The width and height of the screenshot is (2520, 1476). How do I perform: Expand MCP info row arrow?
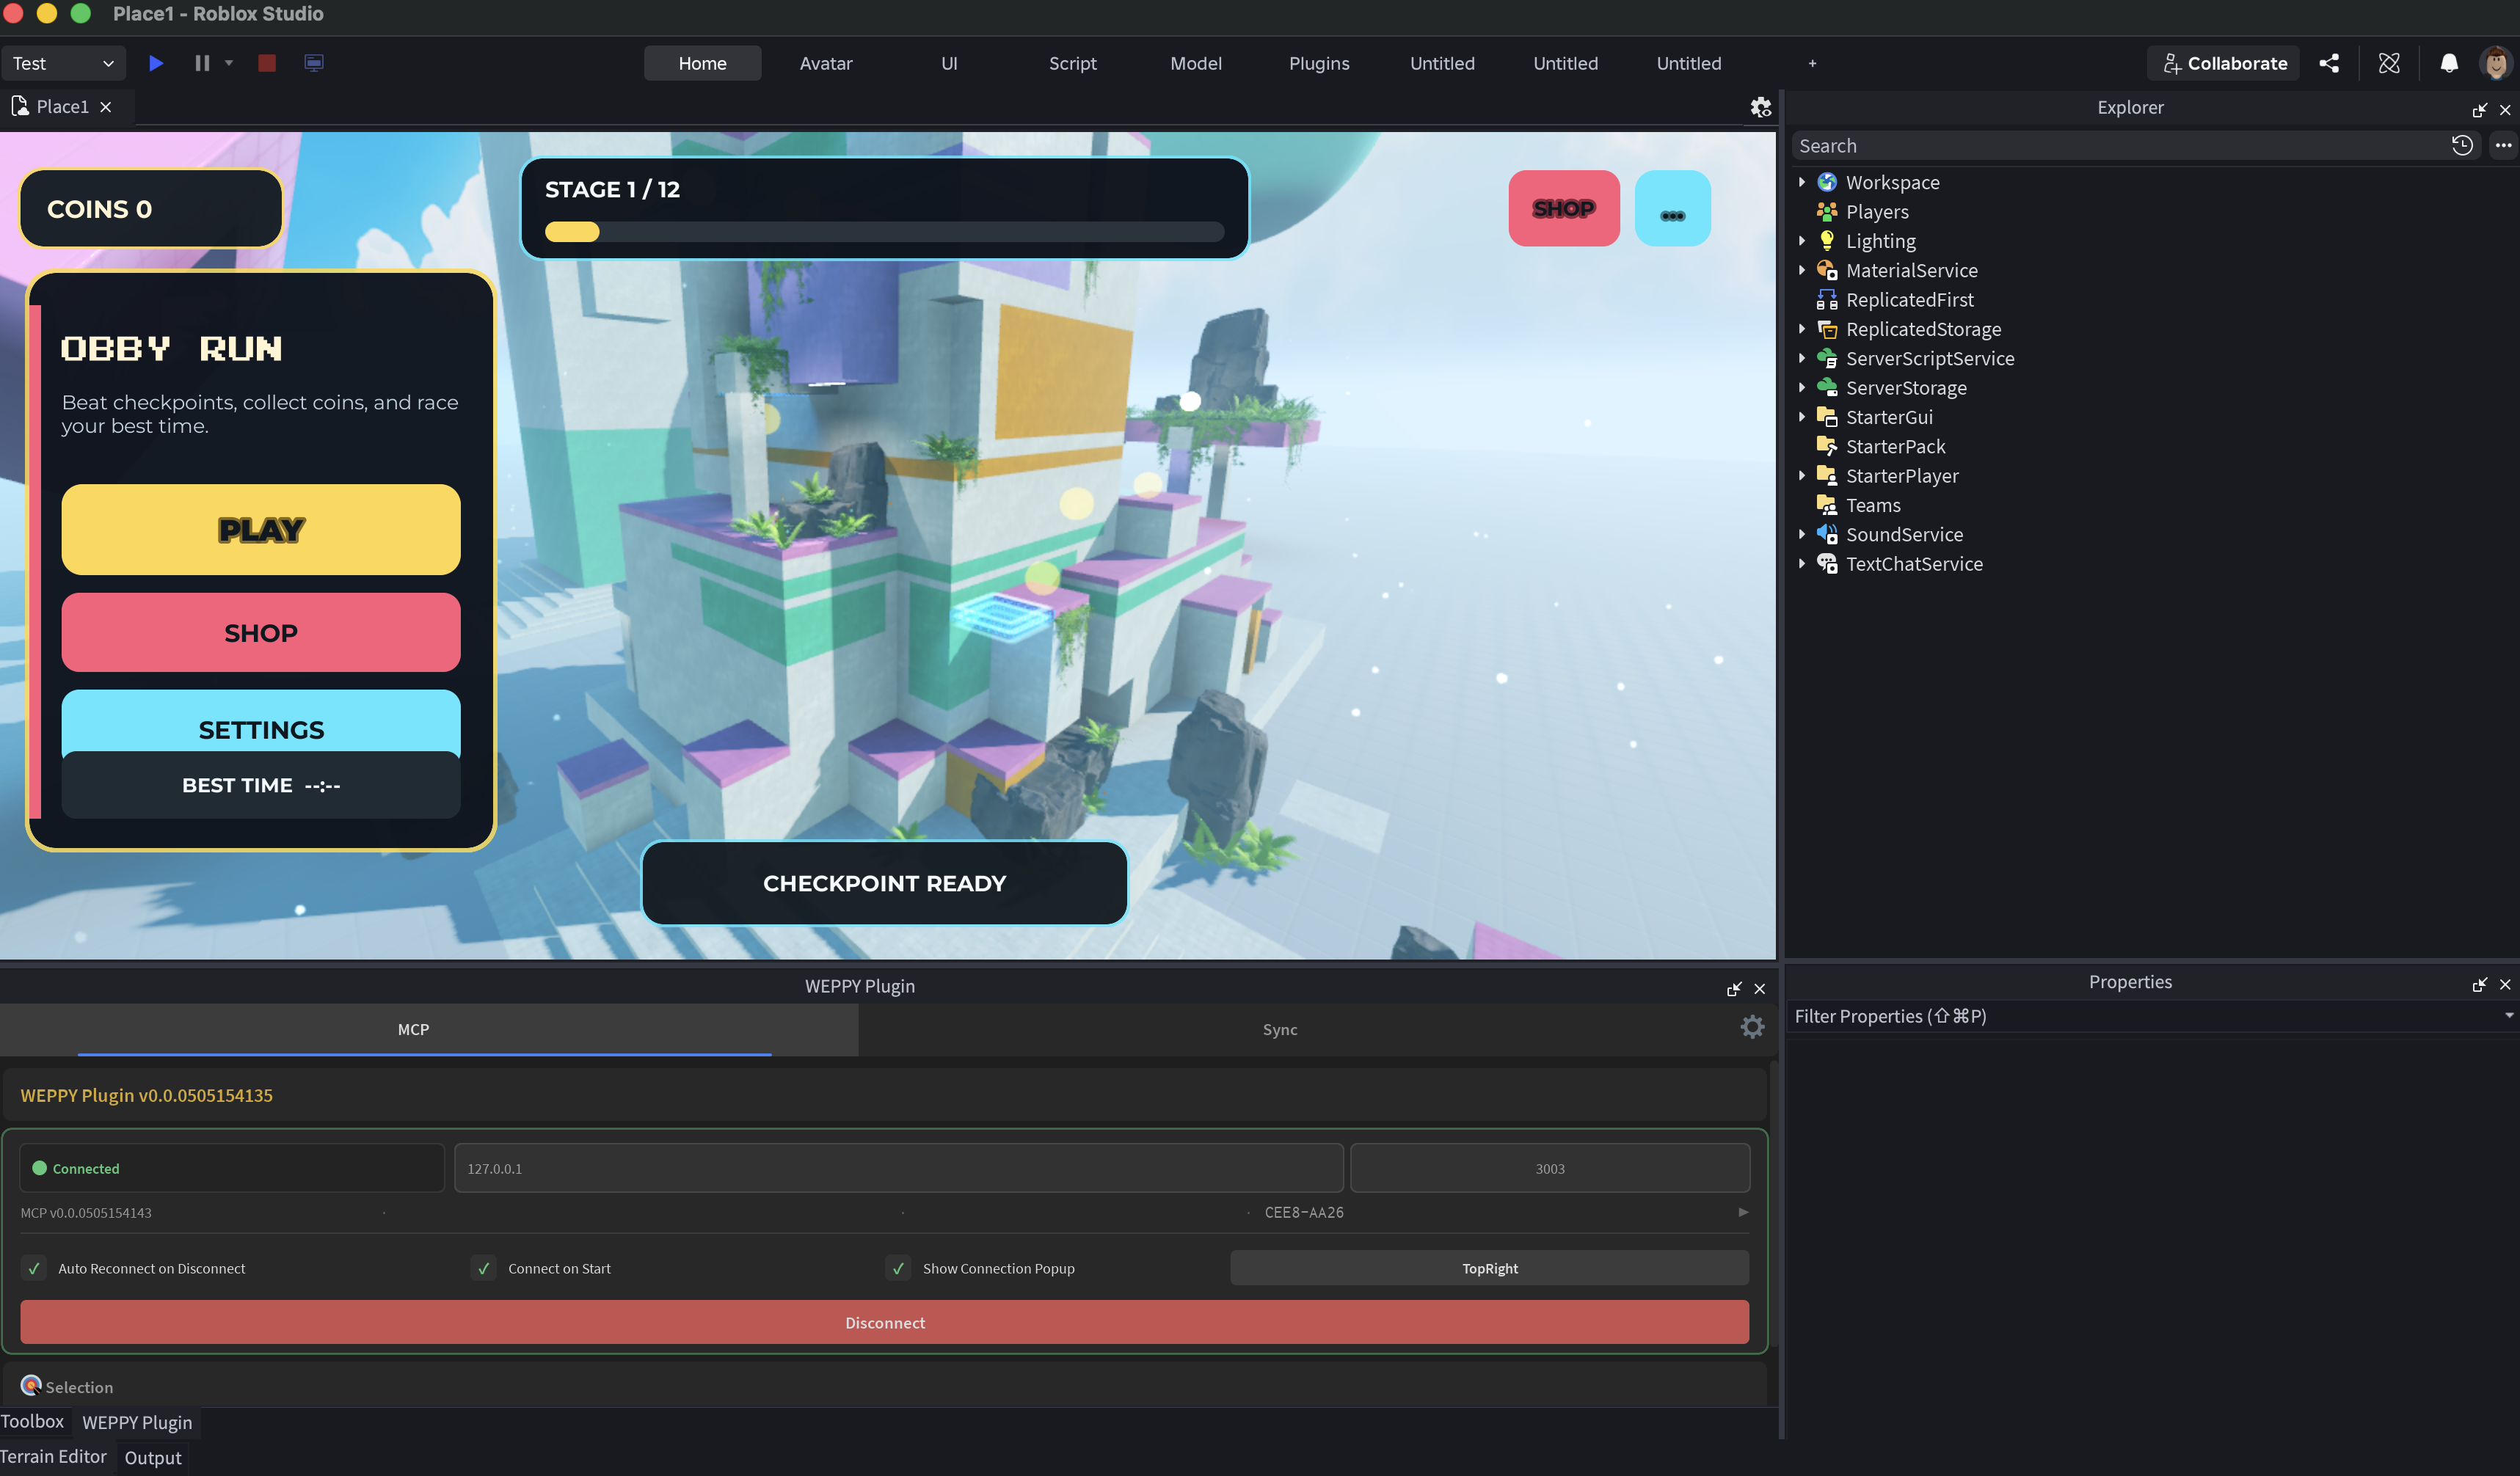pos(1743,1212)
